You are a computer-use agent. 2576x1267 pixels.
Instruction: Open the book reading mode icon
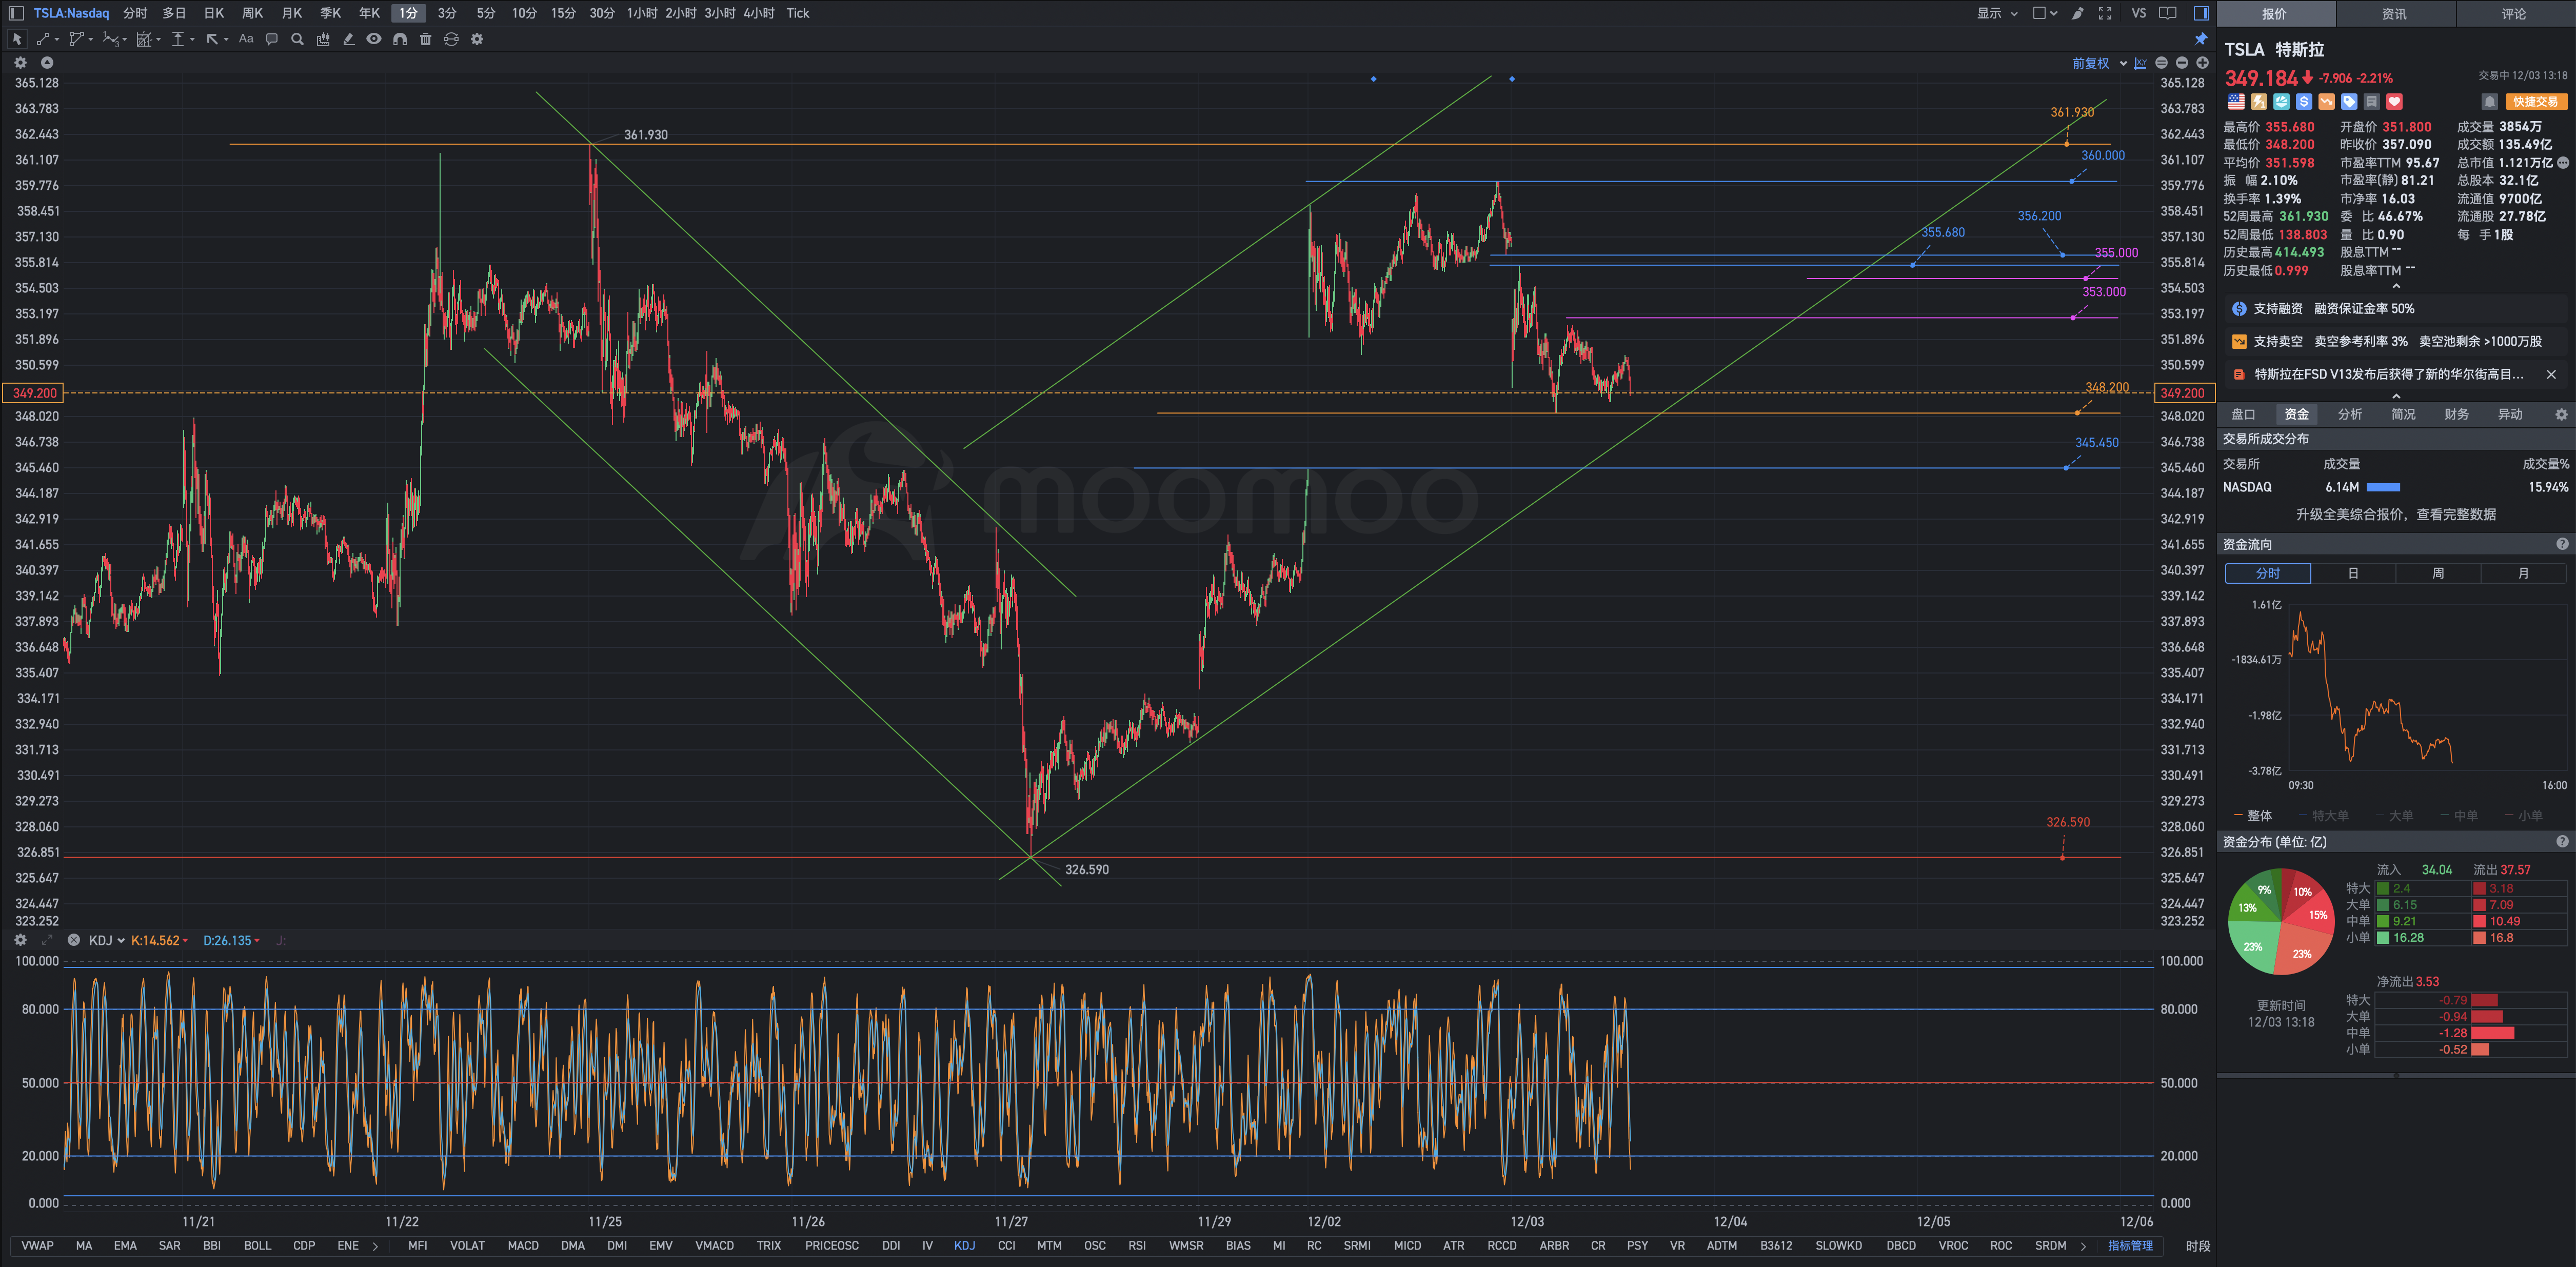[2168, 13]
